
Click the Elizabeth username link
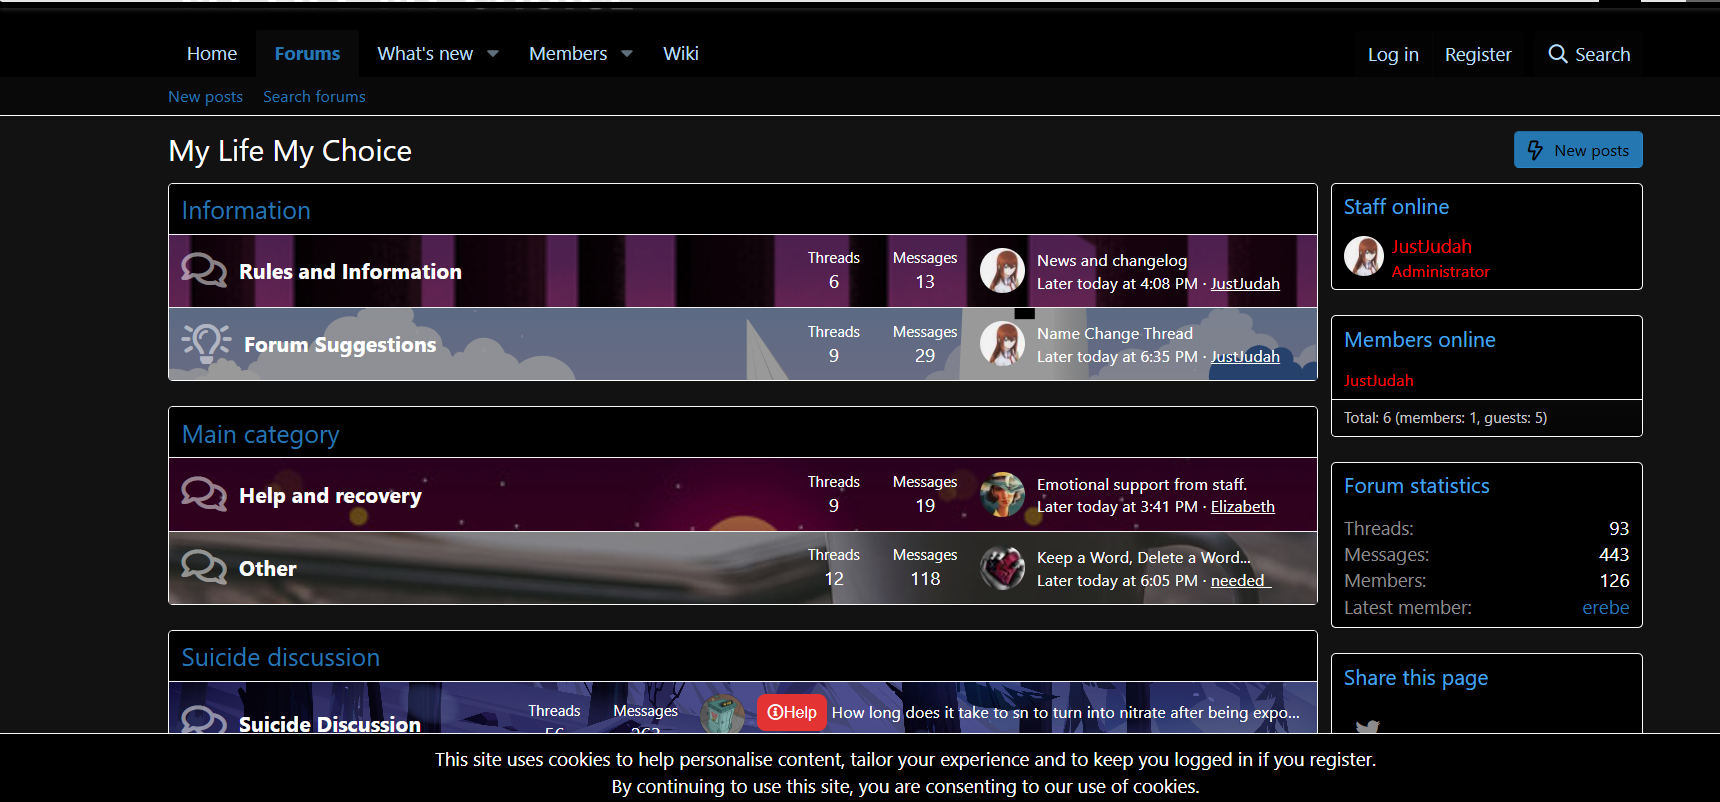[x=1243, y=506]
